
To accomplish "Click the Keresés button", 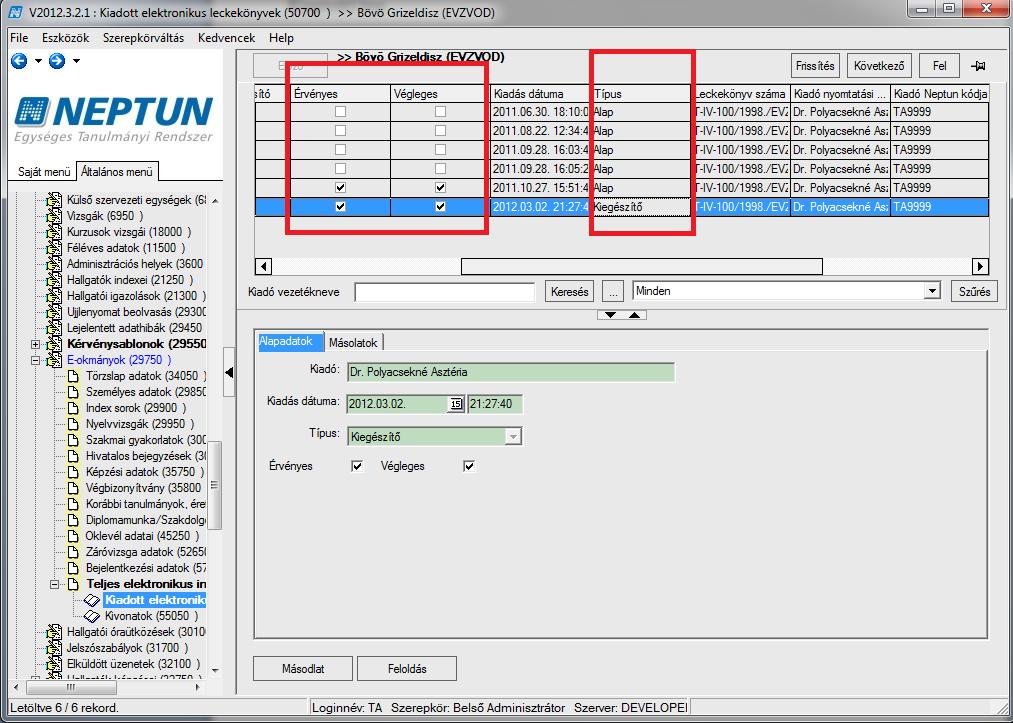I will pos(570,292).
